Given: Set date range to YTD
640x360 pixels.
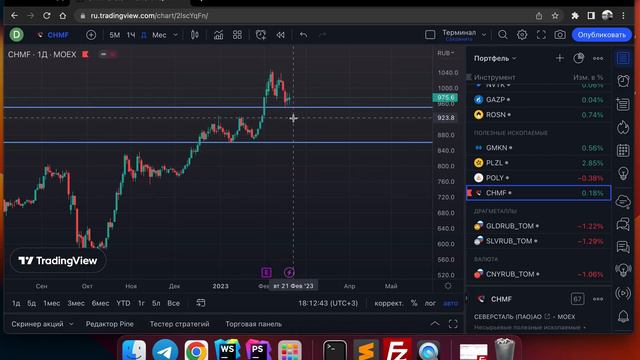Looking at the screenshot, I should tap(123, 303).
